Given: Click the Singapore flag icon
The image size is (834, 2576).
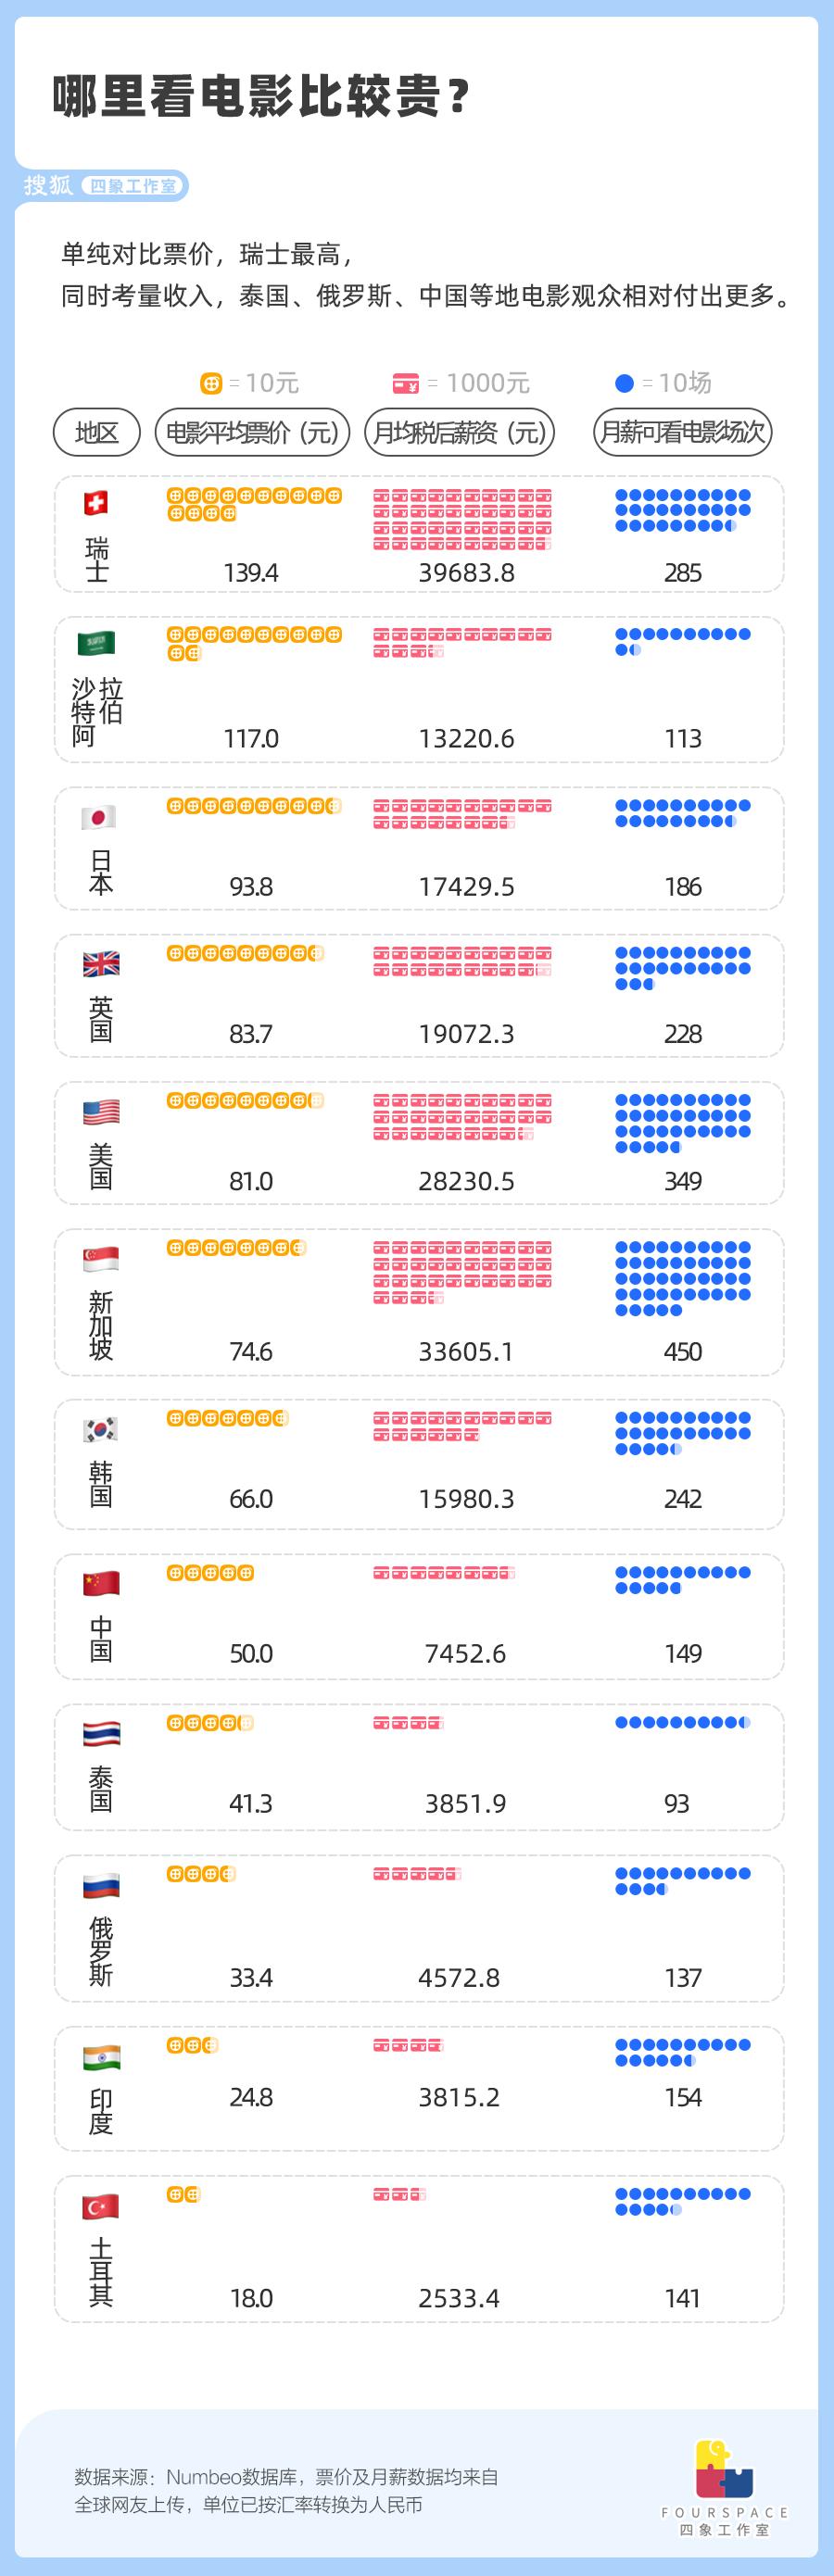Looking at the screenshot, I should click(x=101, y=1259).
